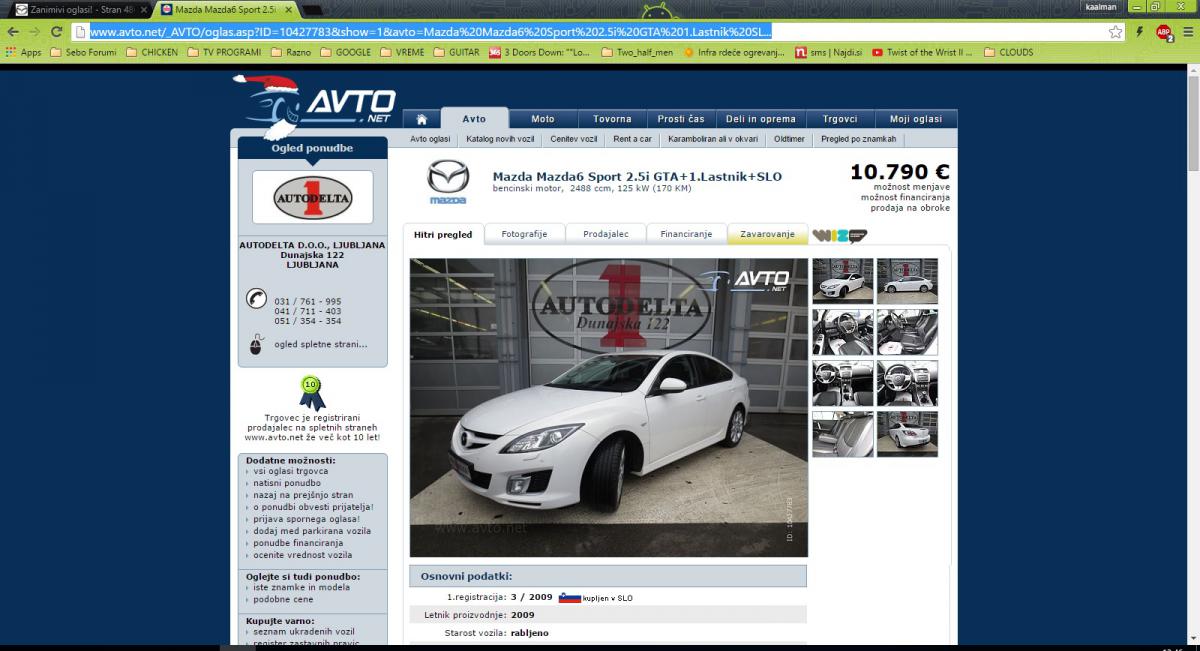Open the Oldtimer submenu link

click(789, 139)
